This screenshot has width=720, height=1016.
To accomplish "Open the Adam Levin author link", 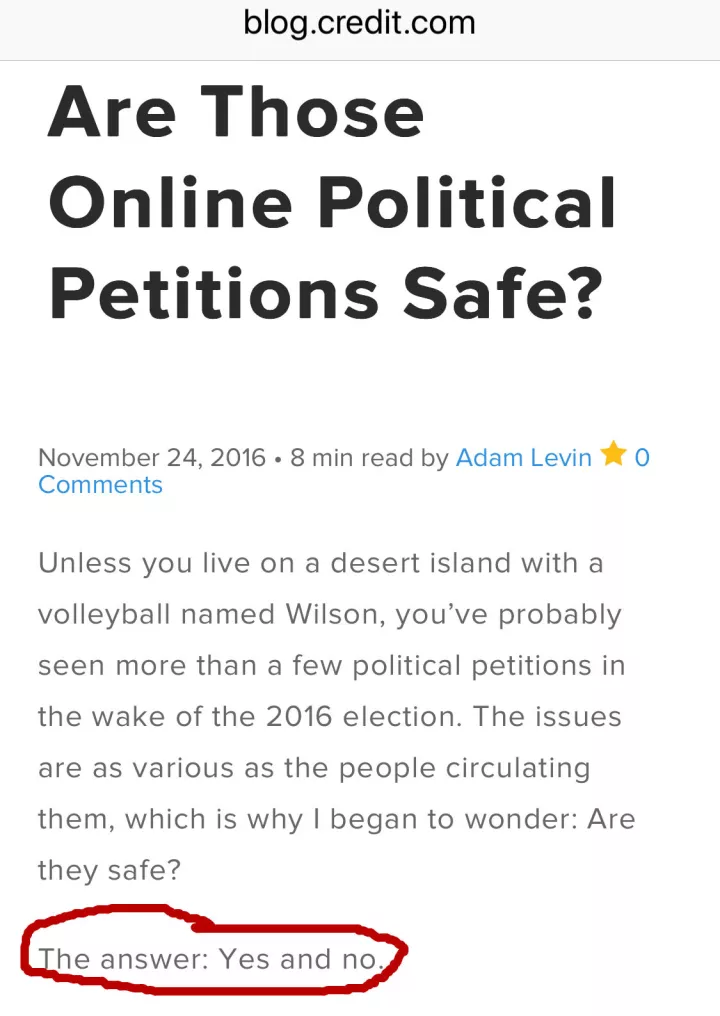I will [x=524, y=457].
